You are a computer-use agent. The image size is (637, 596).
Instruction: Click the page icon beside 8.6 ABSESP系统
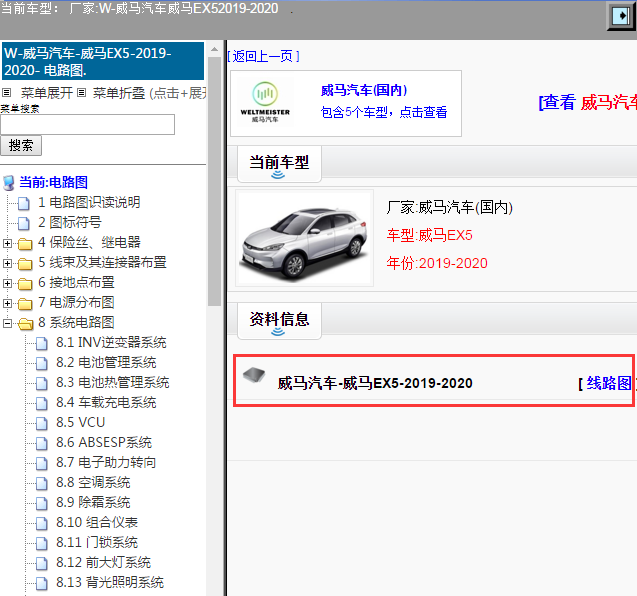coord(41,443)
